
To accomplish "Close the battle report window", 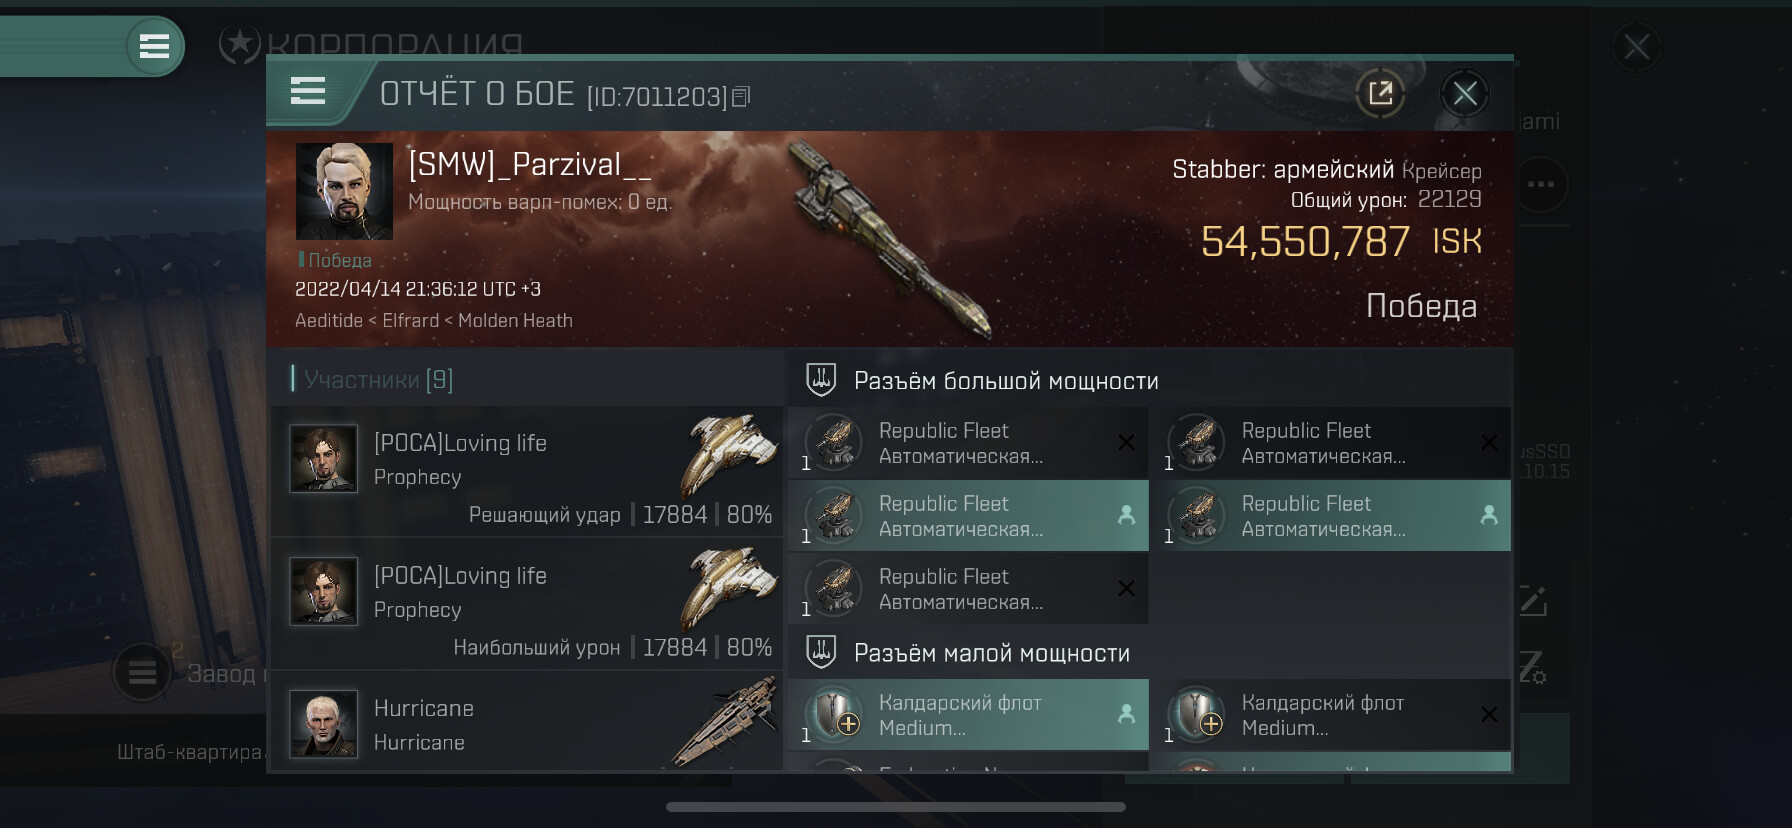I will pos(1465,94).
